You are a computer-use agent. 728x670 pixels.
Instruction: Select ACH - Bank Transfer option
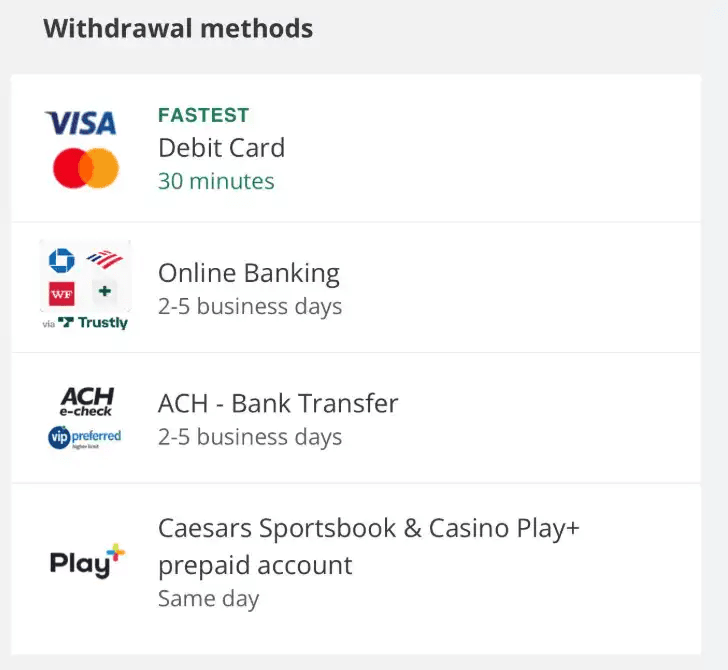point(356,418)
